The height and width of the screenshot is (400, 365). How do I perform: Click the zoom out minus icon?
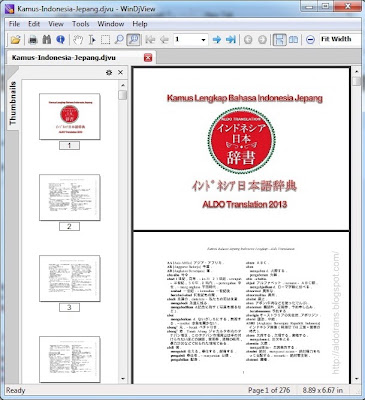point(310,40)
